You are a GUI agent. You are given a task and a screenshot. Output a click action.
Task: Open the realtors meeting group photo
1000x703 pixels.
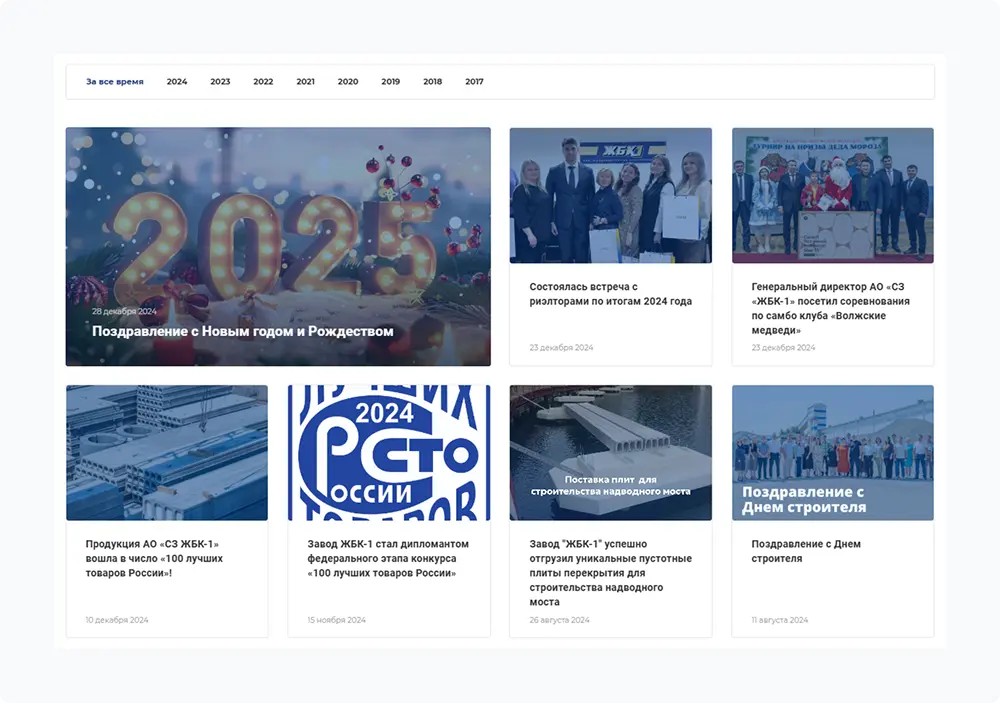pos(610,195)
